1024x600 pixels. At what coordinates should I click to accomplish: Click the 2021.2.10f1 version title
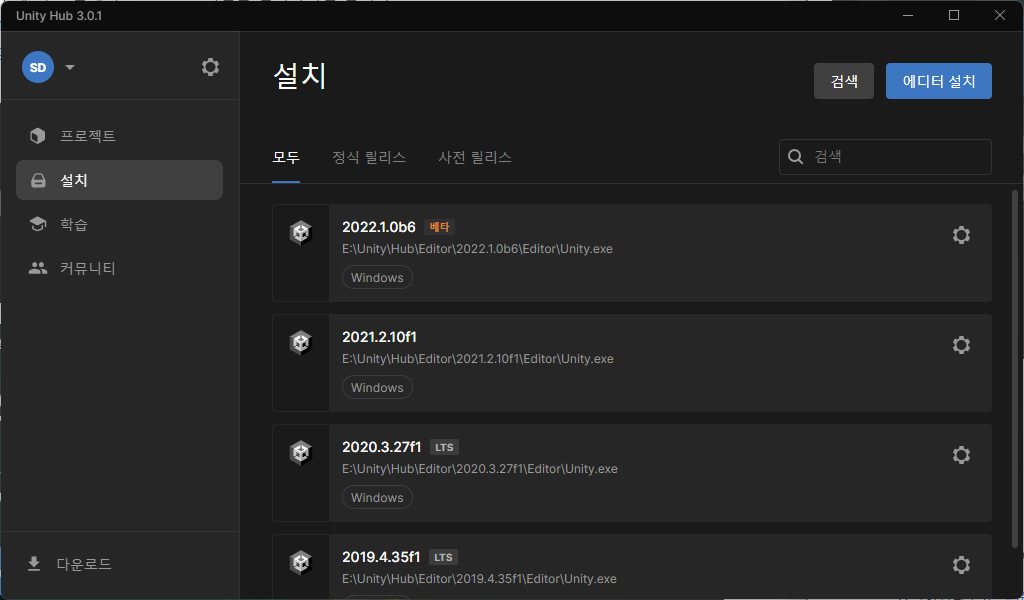click(379, 337)
